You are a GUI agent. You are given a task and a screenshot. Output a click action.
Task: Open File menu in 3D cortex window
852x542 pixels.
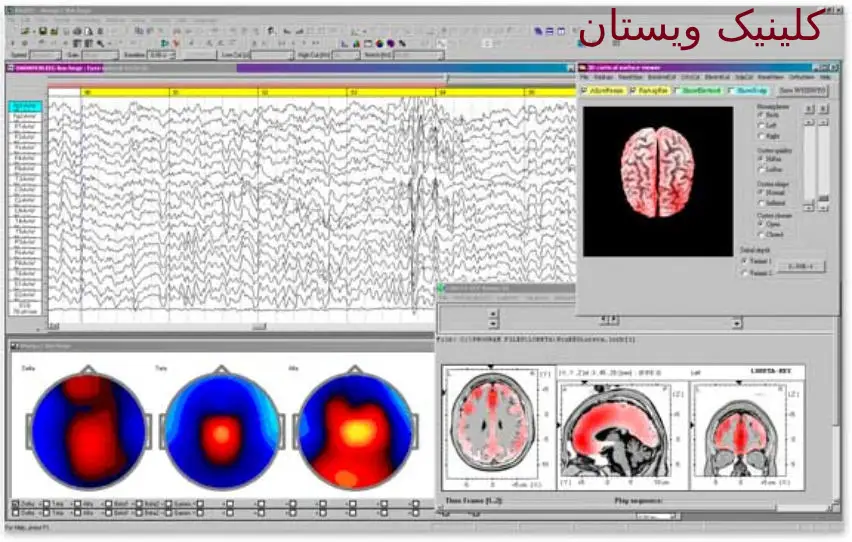584,77
